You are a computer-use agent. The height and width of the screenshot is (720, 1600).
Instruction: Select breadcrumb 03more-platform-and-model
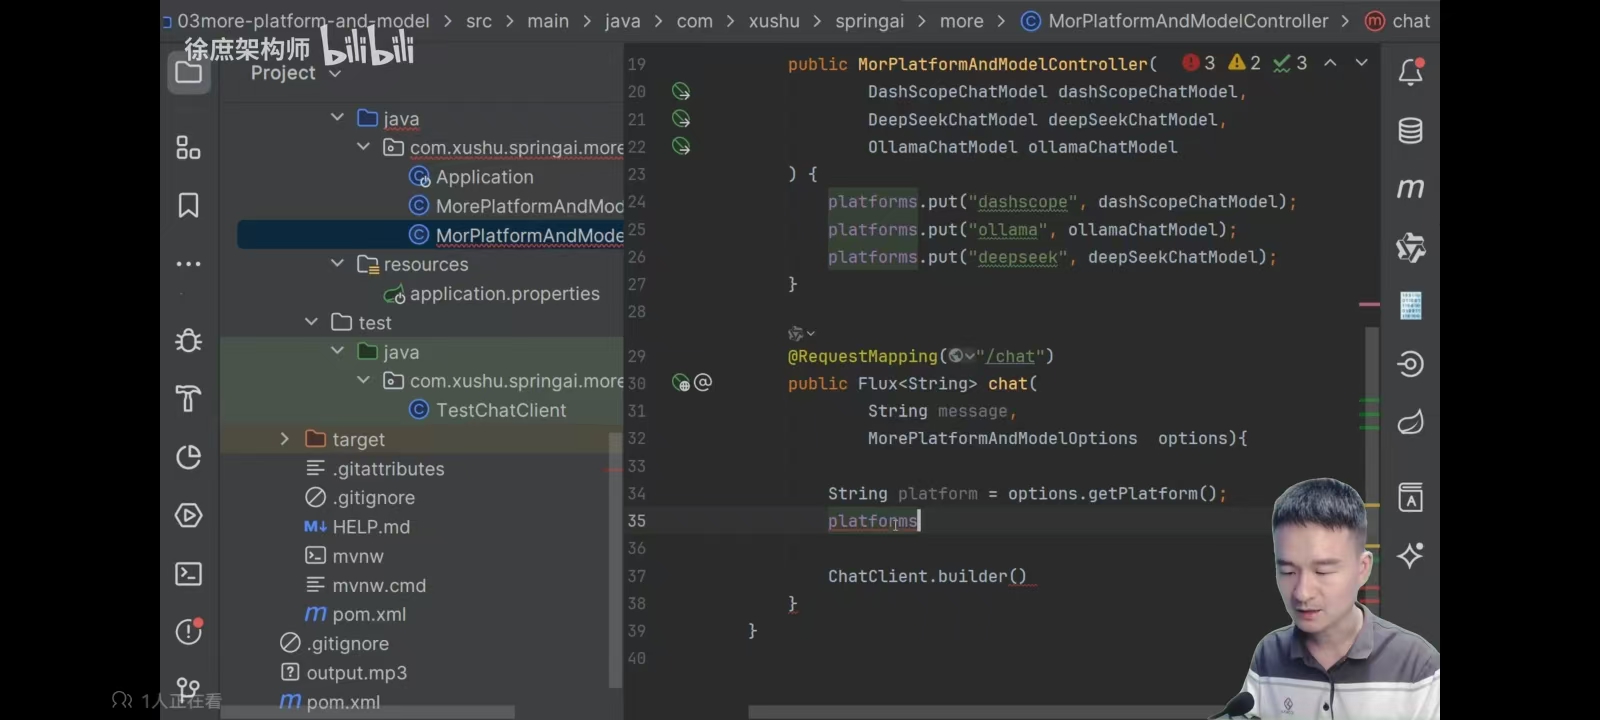point(303,21)
